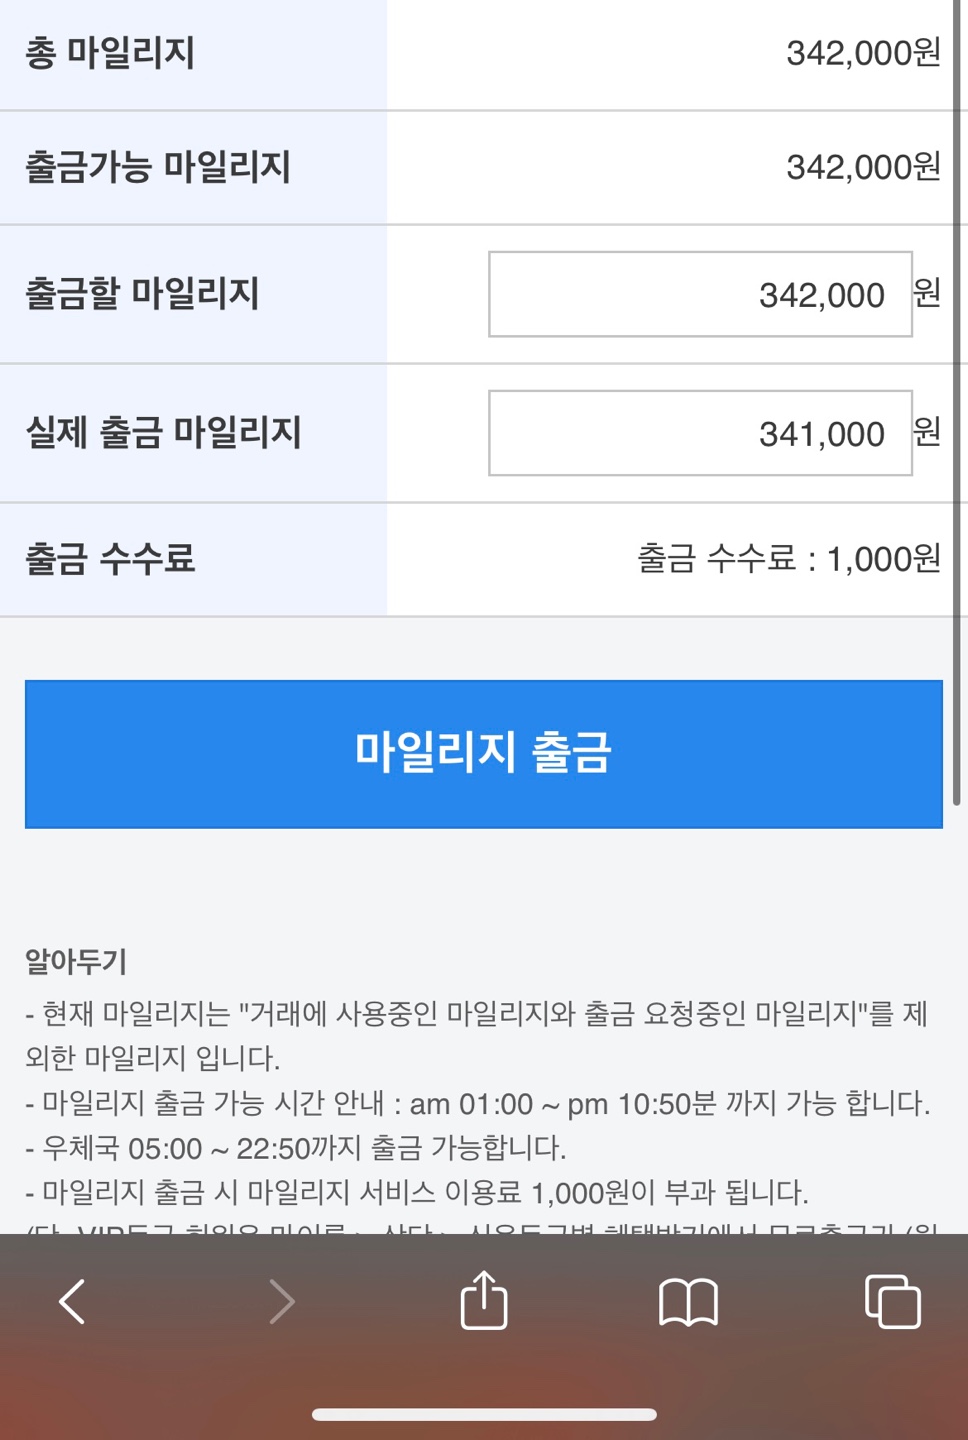Viewport: 968px width, 1440px height.
Task: Focus the 출금할 마일리지 input field
Action: pos(700,295)
